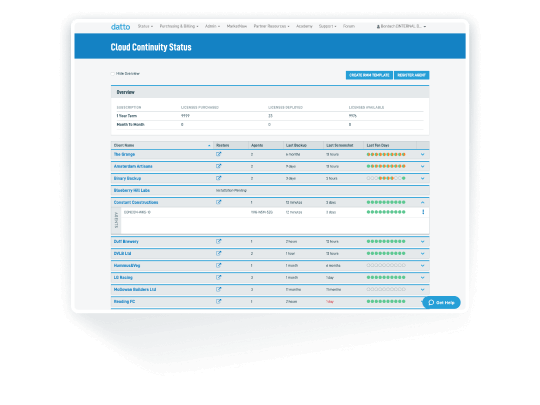Image resolution: width=540 pixels, height=405 pixels.
Task: Expand Binary Backup row
Action: [x=423, y=179]
